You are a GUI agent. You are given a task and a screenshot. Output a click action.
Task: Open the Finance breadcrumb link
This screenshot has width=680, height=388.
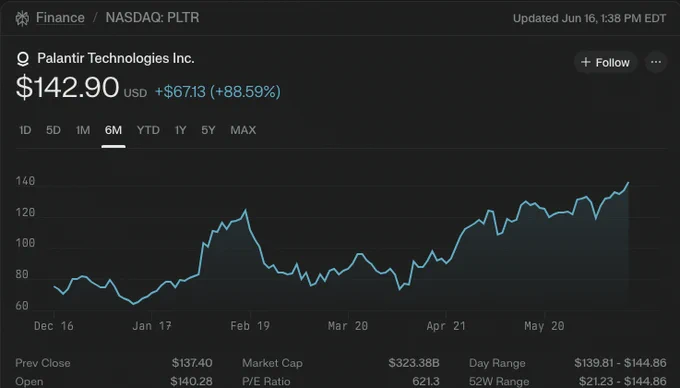(60, 18)
